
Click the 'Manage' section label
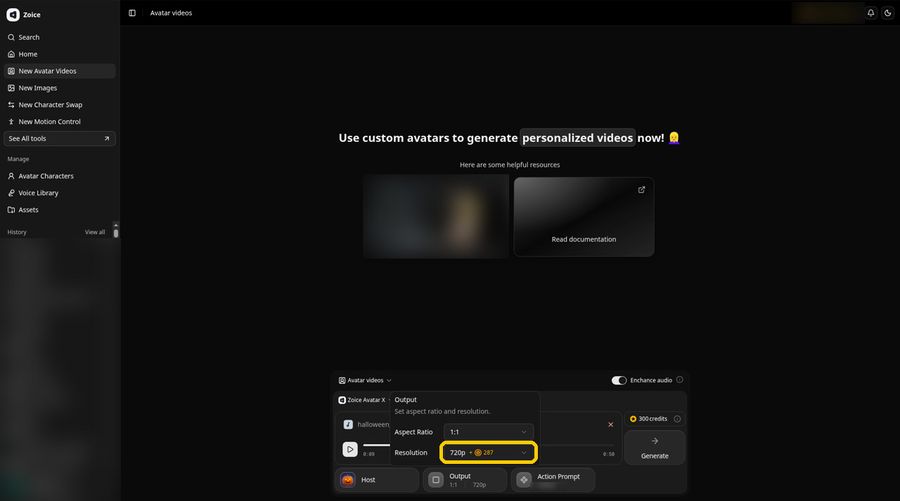[x=18, y=159]
